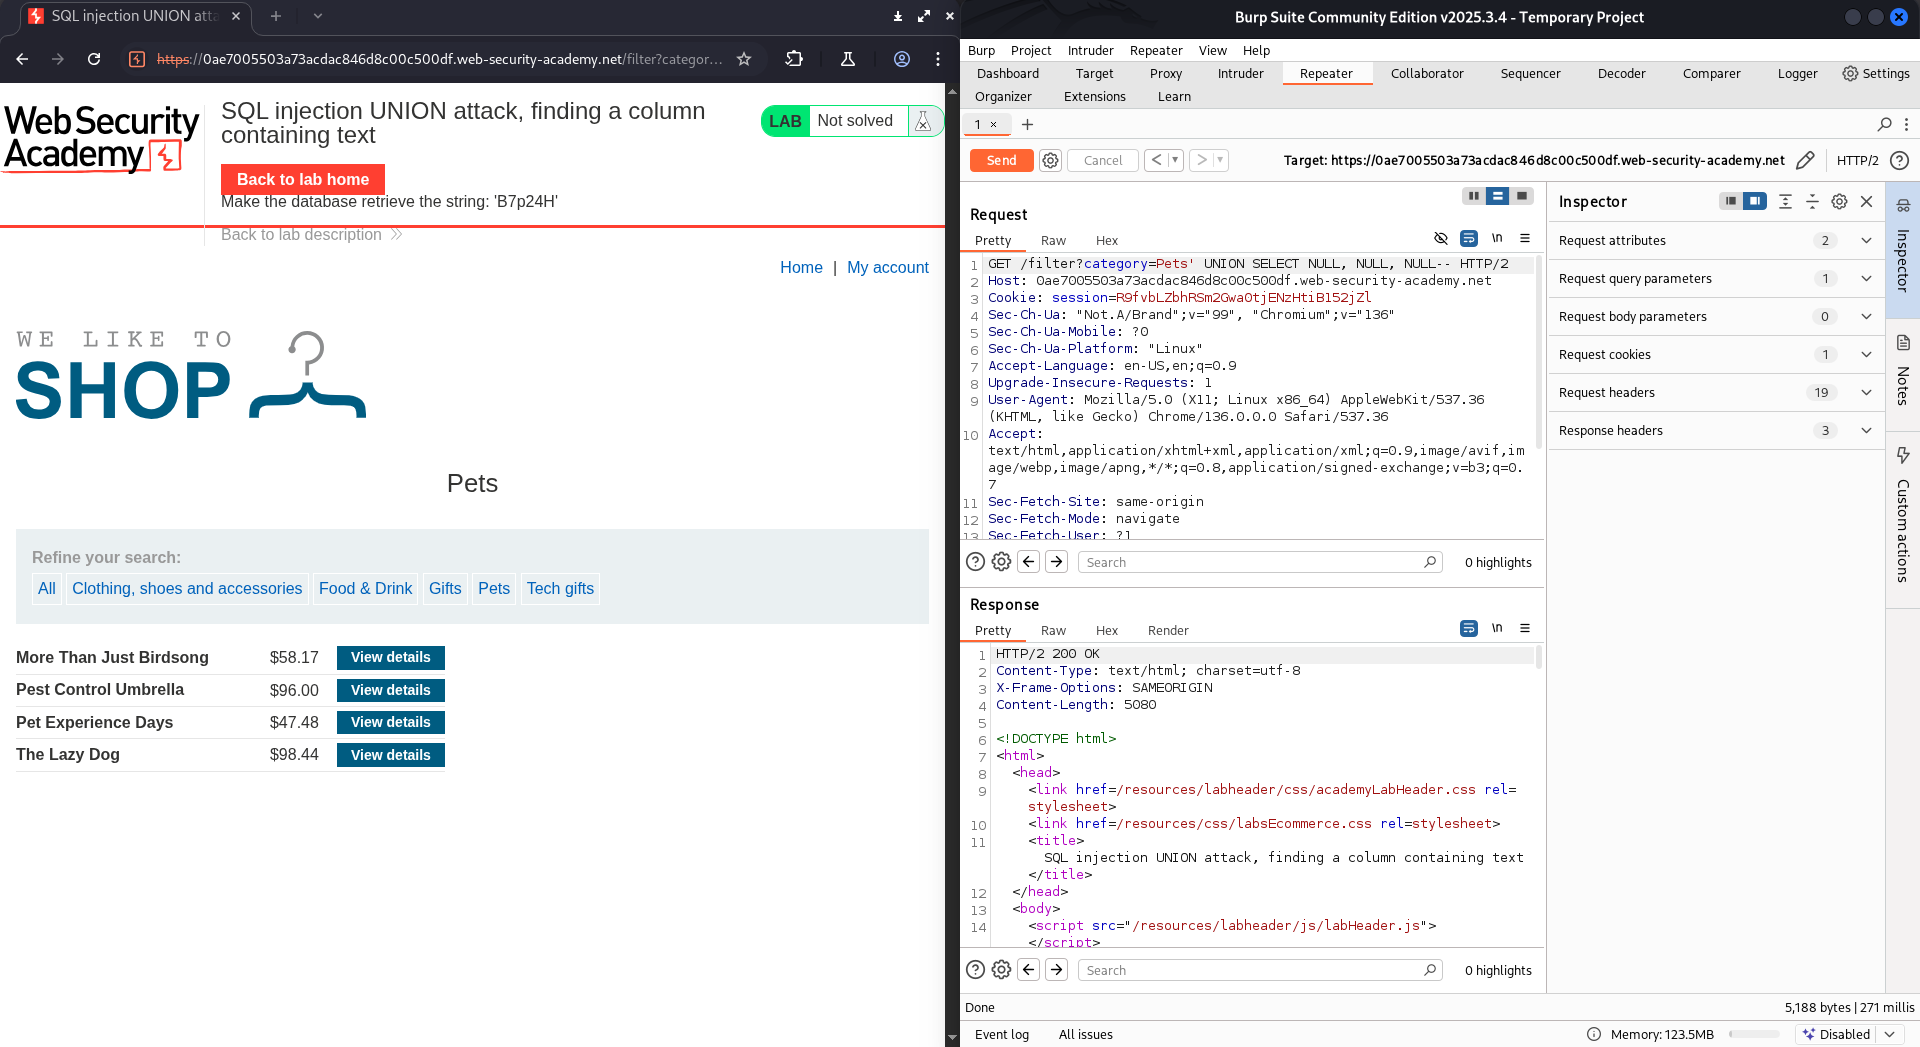Image resolution: width=1920 pixels, height=1047 pixels.
Task: Open Burp Intruder tab
Action: tap(1240, 73)
